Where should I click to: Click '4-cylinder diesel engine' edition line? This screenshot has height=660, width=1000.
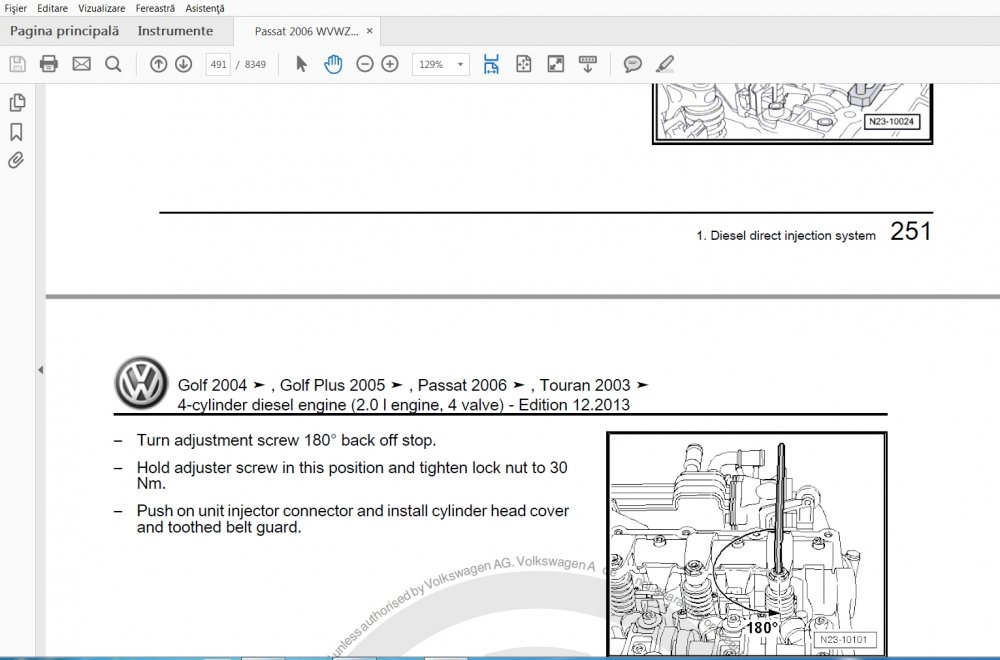click(x=404, y=405)
